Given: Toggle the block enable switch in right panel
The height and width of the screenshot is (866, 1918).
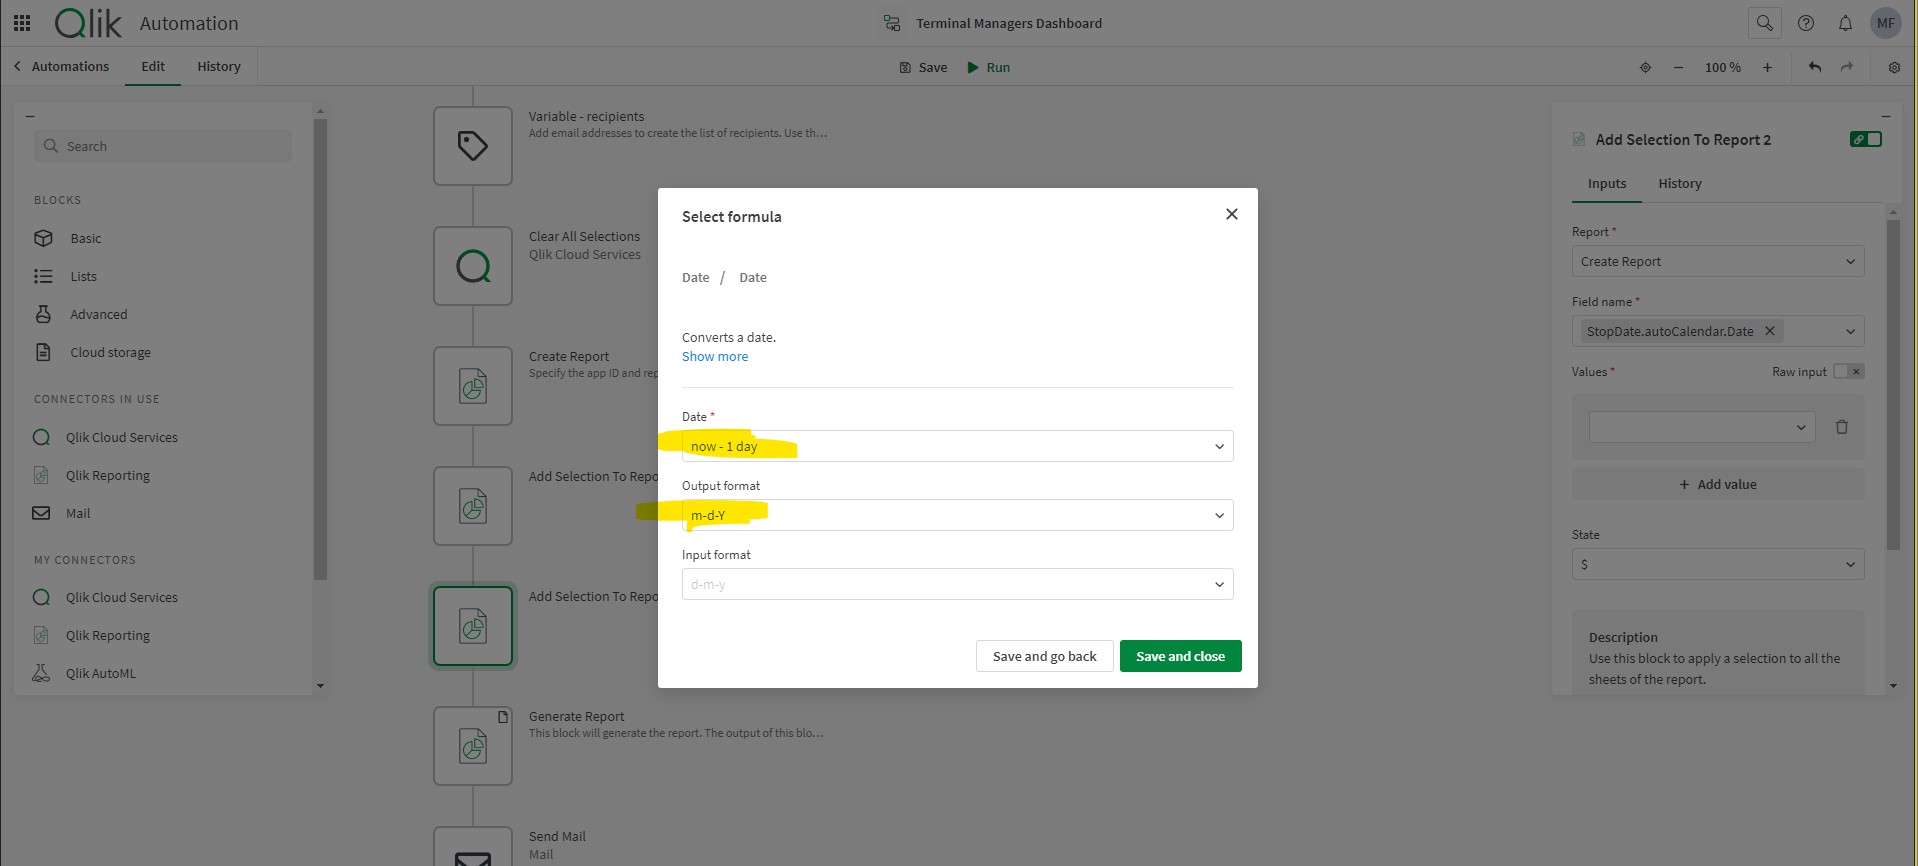Looking at the screenshot, I should tap(1865, 139).
